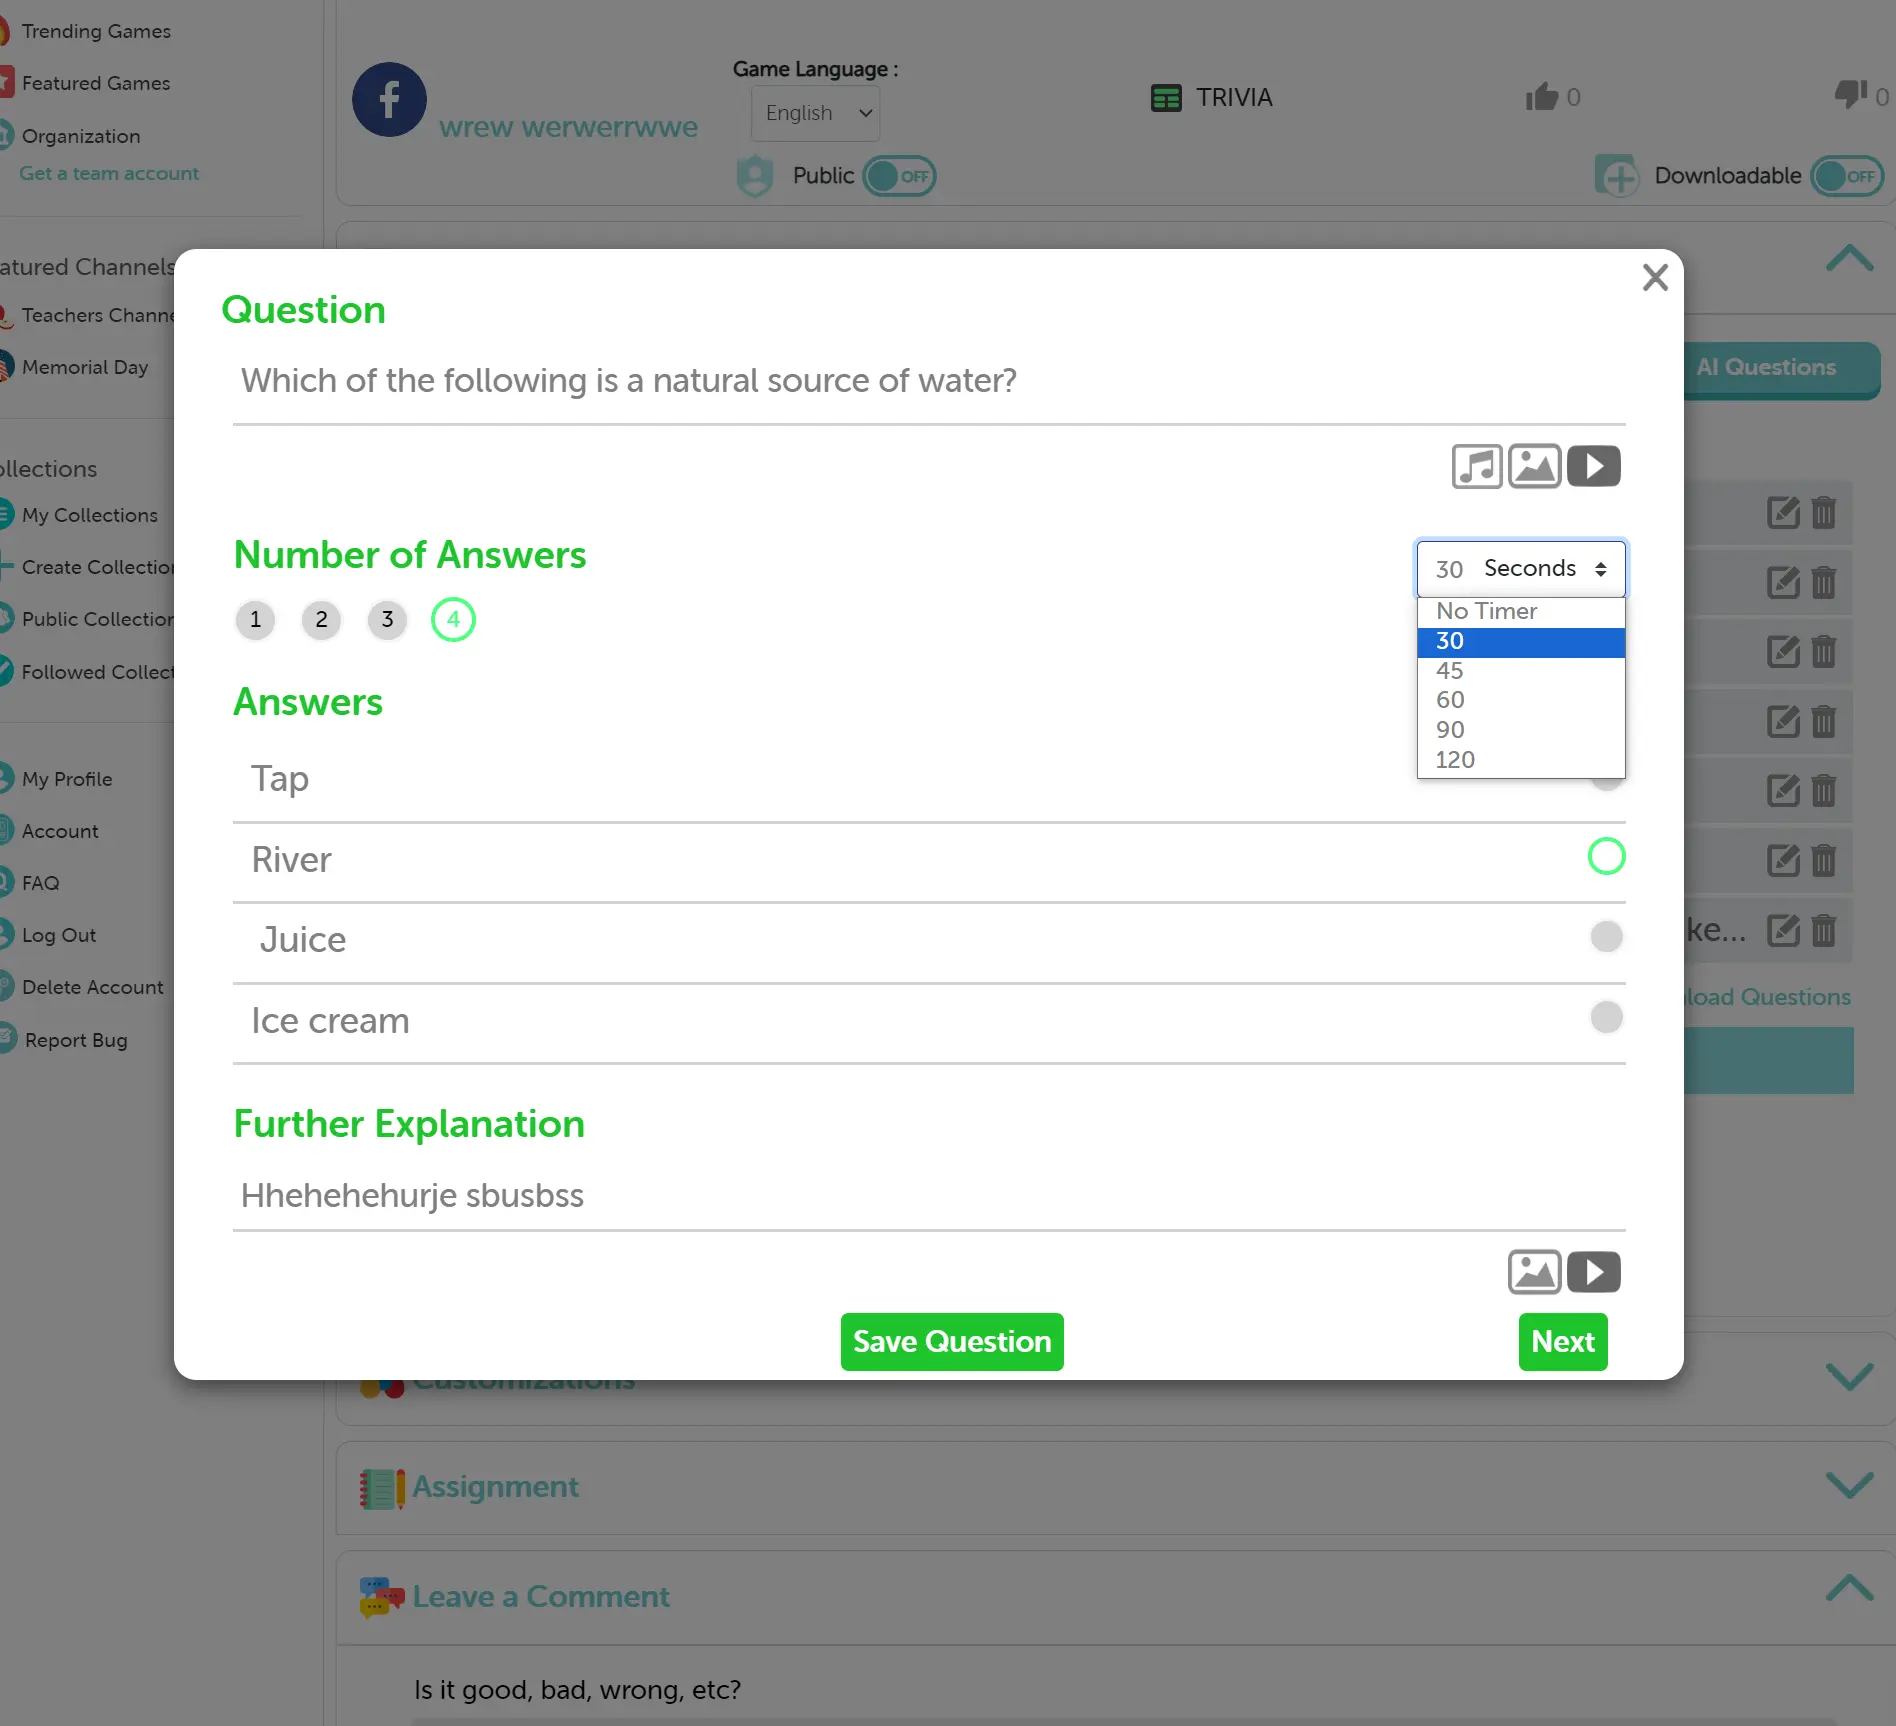Set number of answers to 2
The height and width of the screenshot is (1726, 1896).
321,620
